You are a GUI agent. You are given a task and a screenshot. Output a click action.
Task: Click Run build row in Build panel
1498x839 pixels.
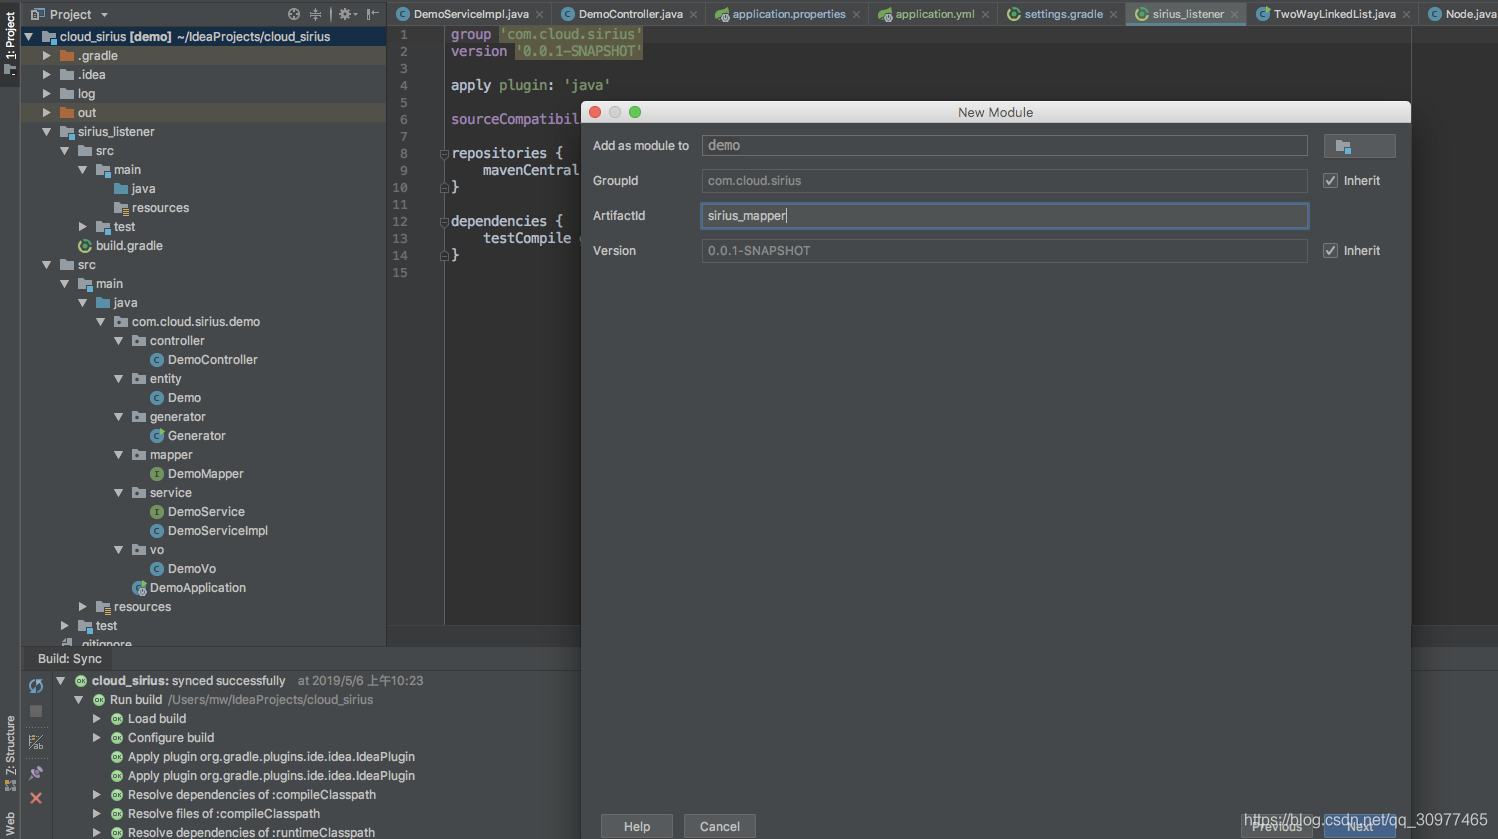pos(135,700)
